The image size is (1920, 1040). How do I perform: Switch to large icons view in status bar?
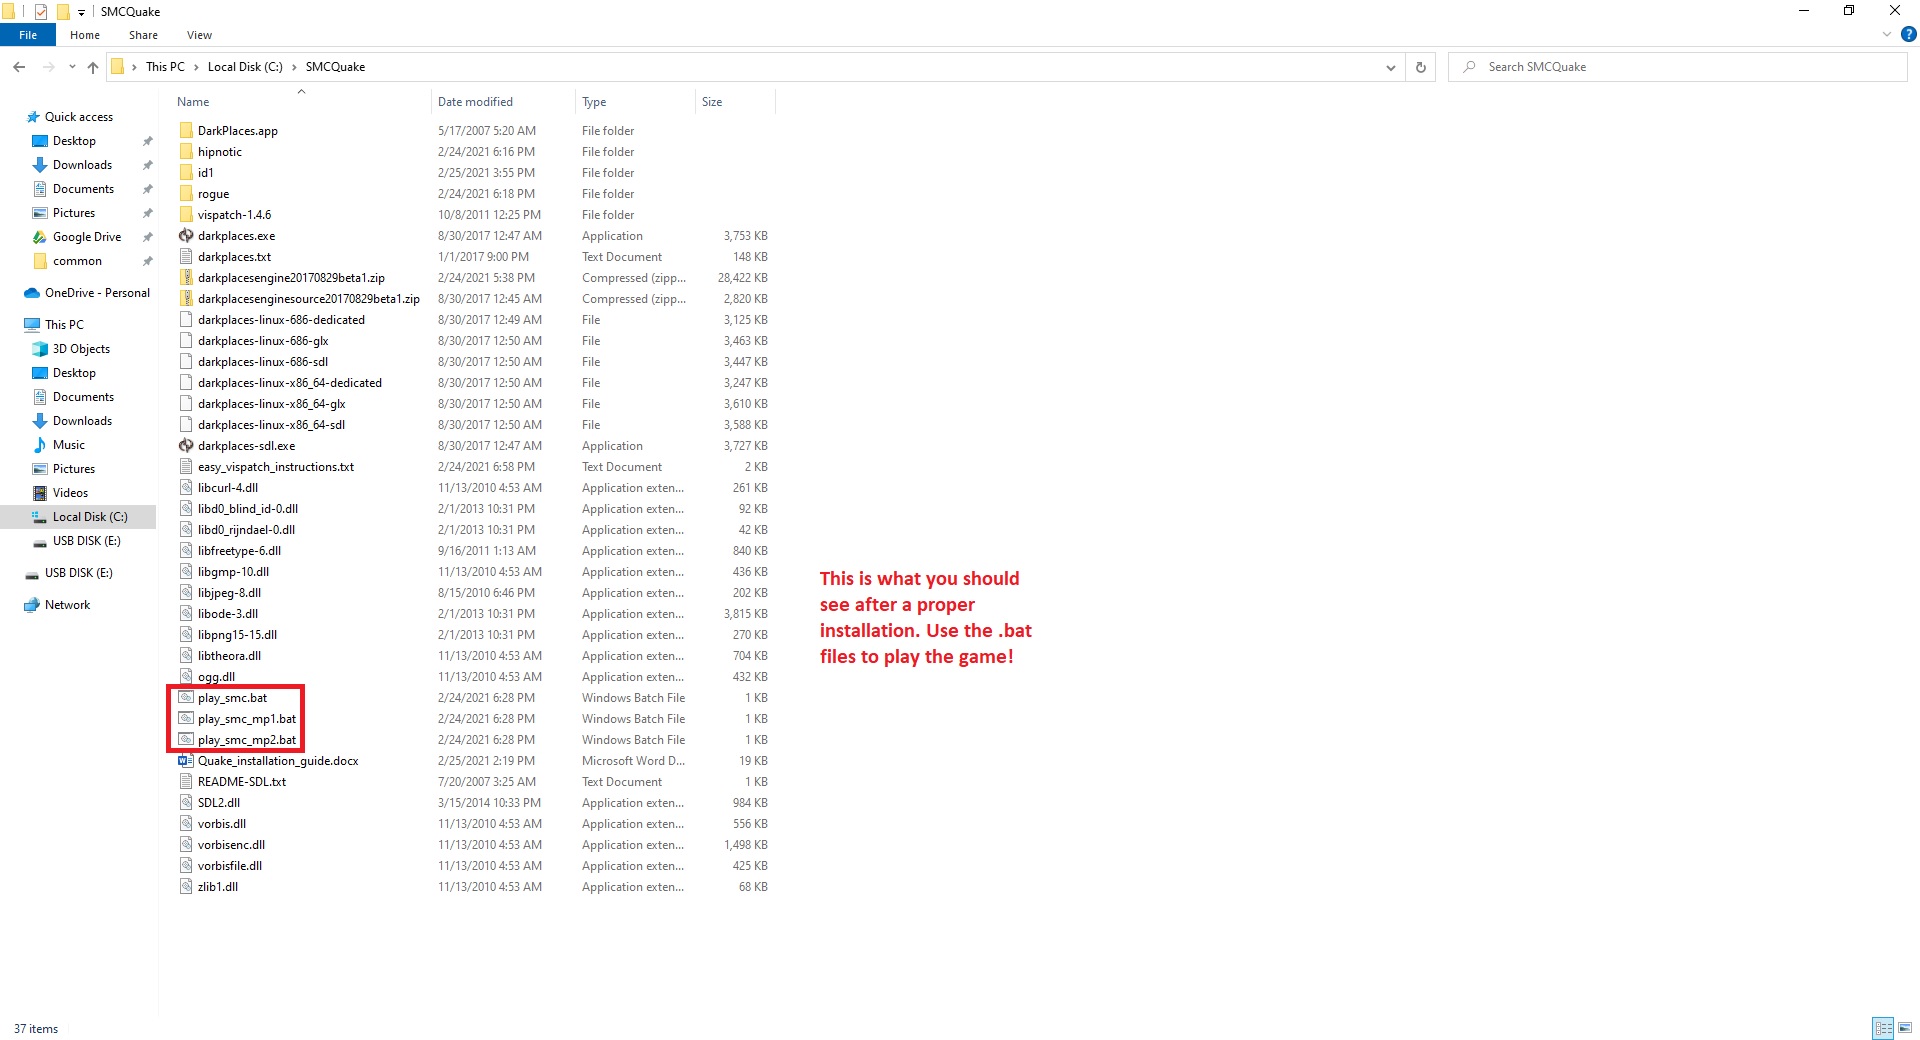point(1905,1028)
